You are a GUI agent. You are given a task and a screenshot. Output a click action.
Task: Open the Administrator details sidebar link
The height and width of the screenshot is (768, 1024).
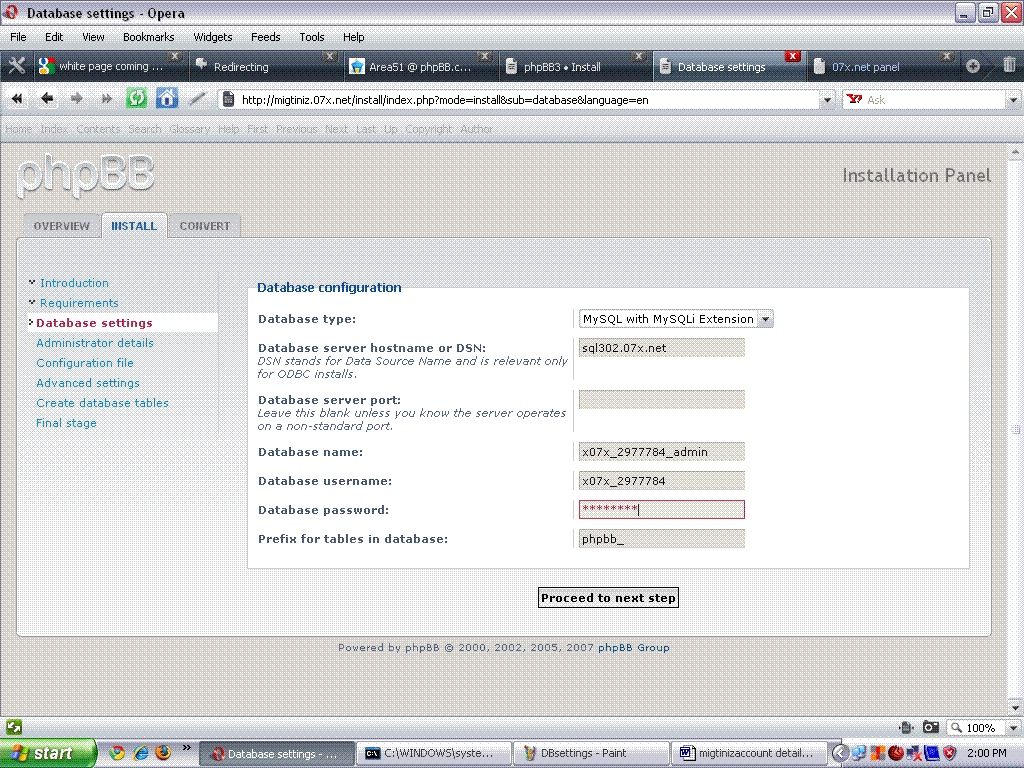(x=95, y=343)
